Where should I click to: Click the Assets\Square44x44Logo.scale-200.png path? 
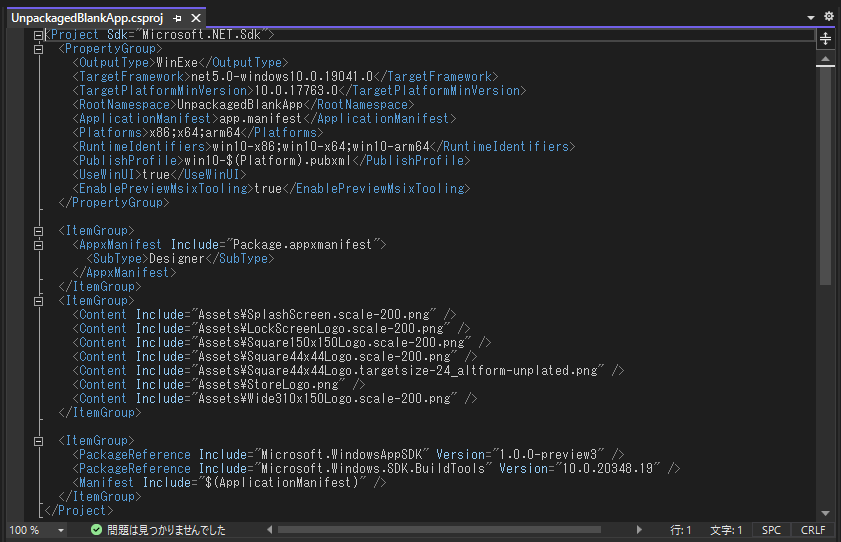pos(324,357)
